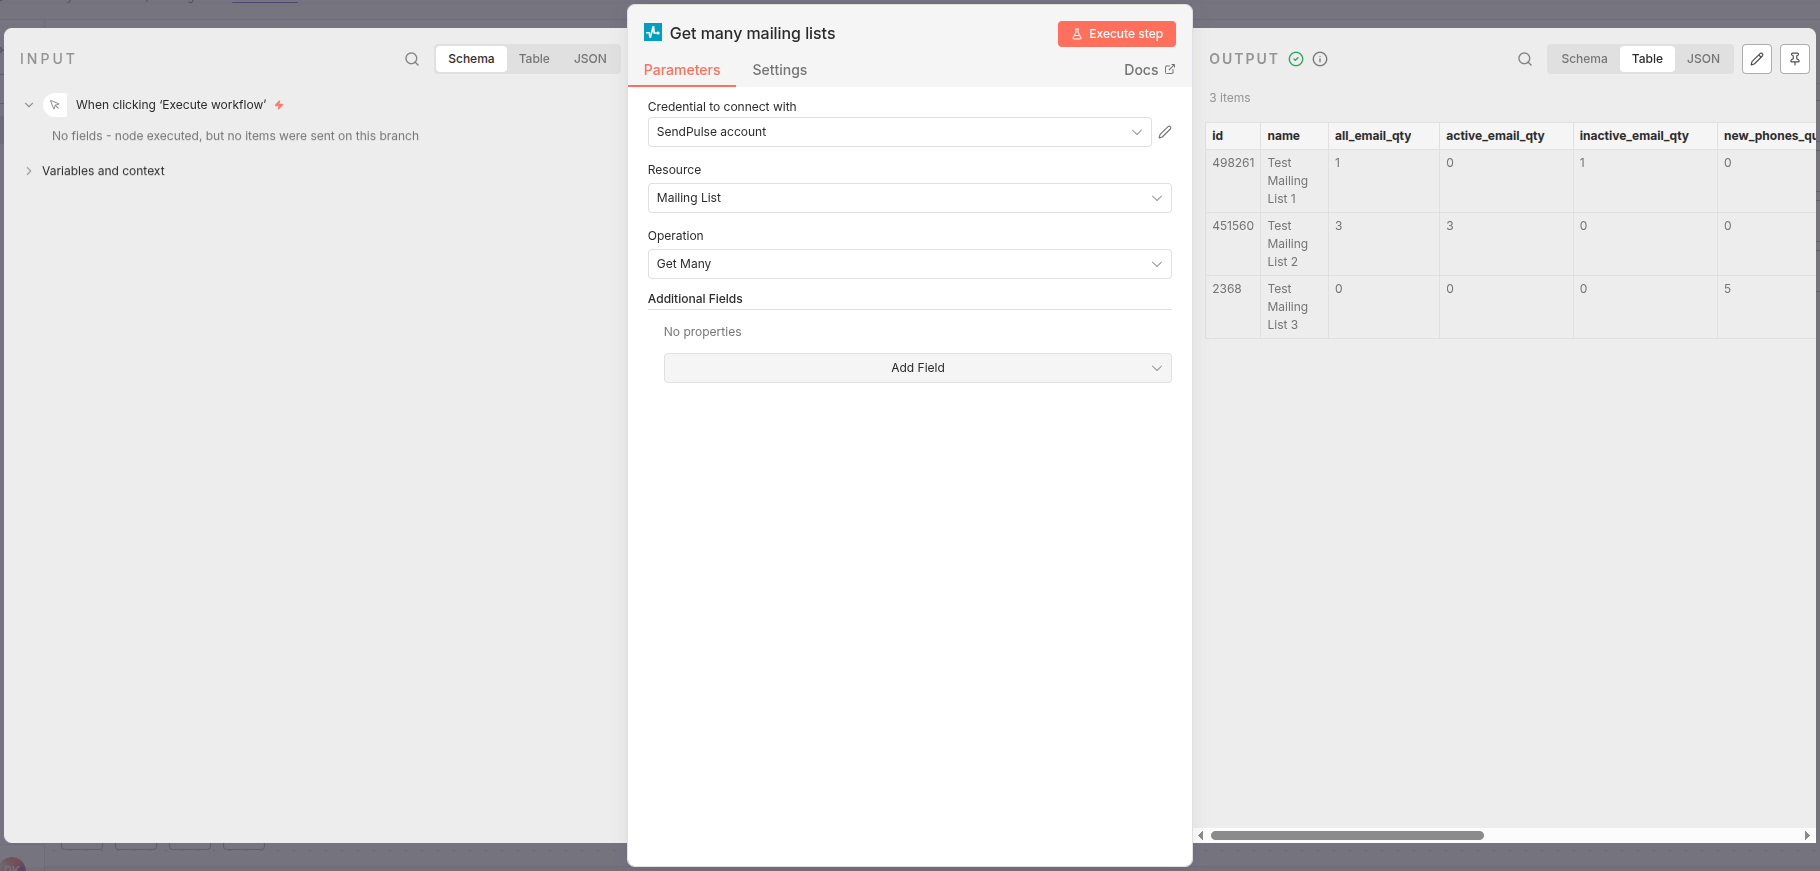
Task: Click the 'id' column header
Action: pos(1233,136)
